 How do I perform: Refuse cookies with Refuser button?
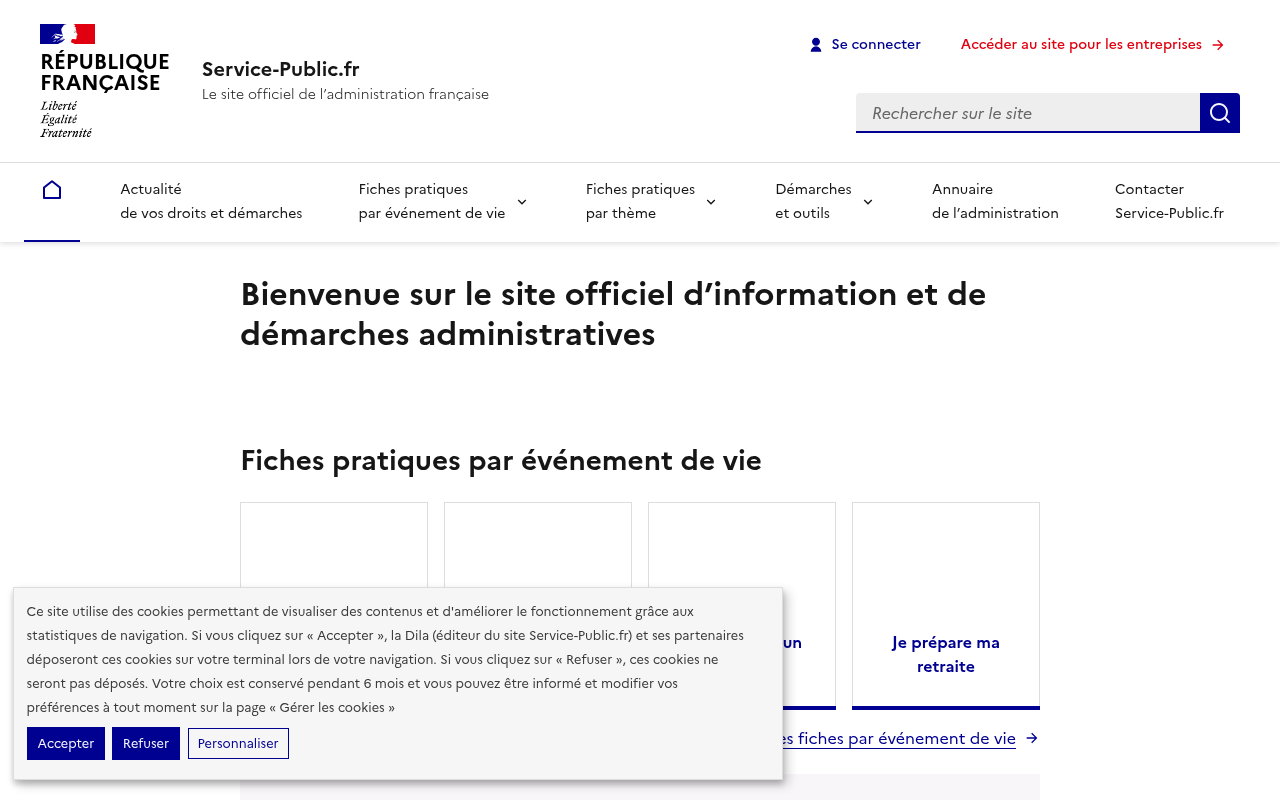(x=146, y=743)
